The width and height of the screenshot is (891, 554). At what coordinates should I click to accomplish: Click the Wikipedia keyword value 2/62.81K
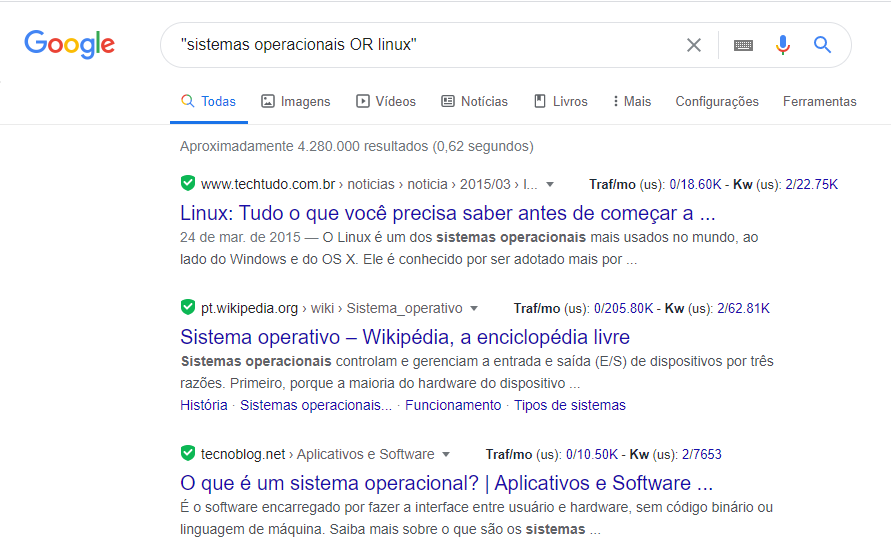pyautogui.click(x=743, y=309)
